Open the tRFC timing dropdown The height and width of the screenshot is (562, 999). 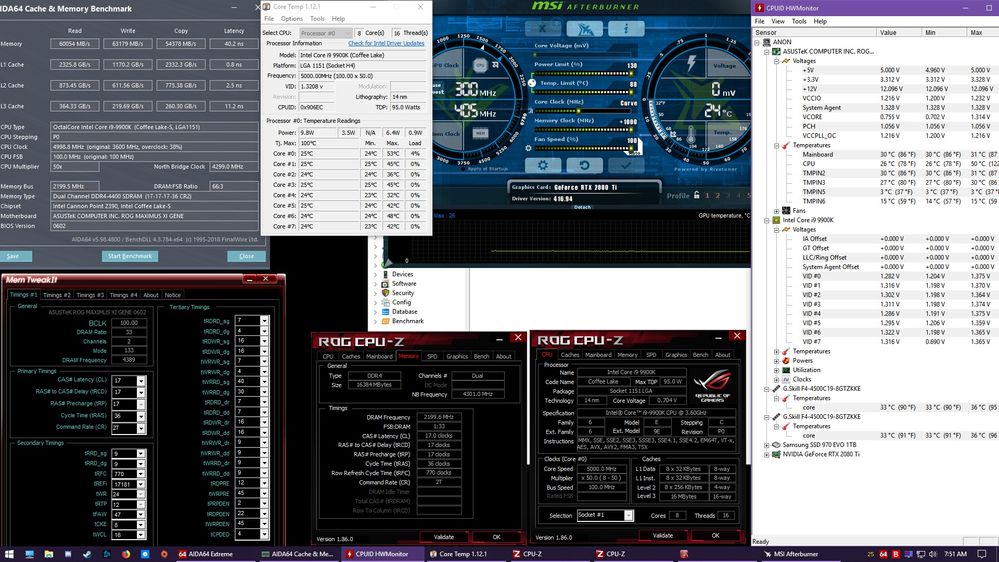click(141, 474)
